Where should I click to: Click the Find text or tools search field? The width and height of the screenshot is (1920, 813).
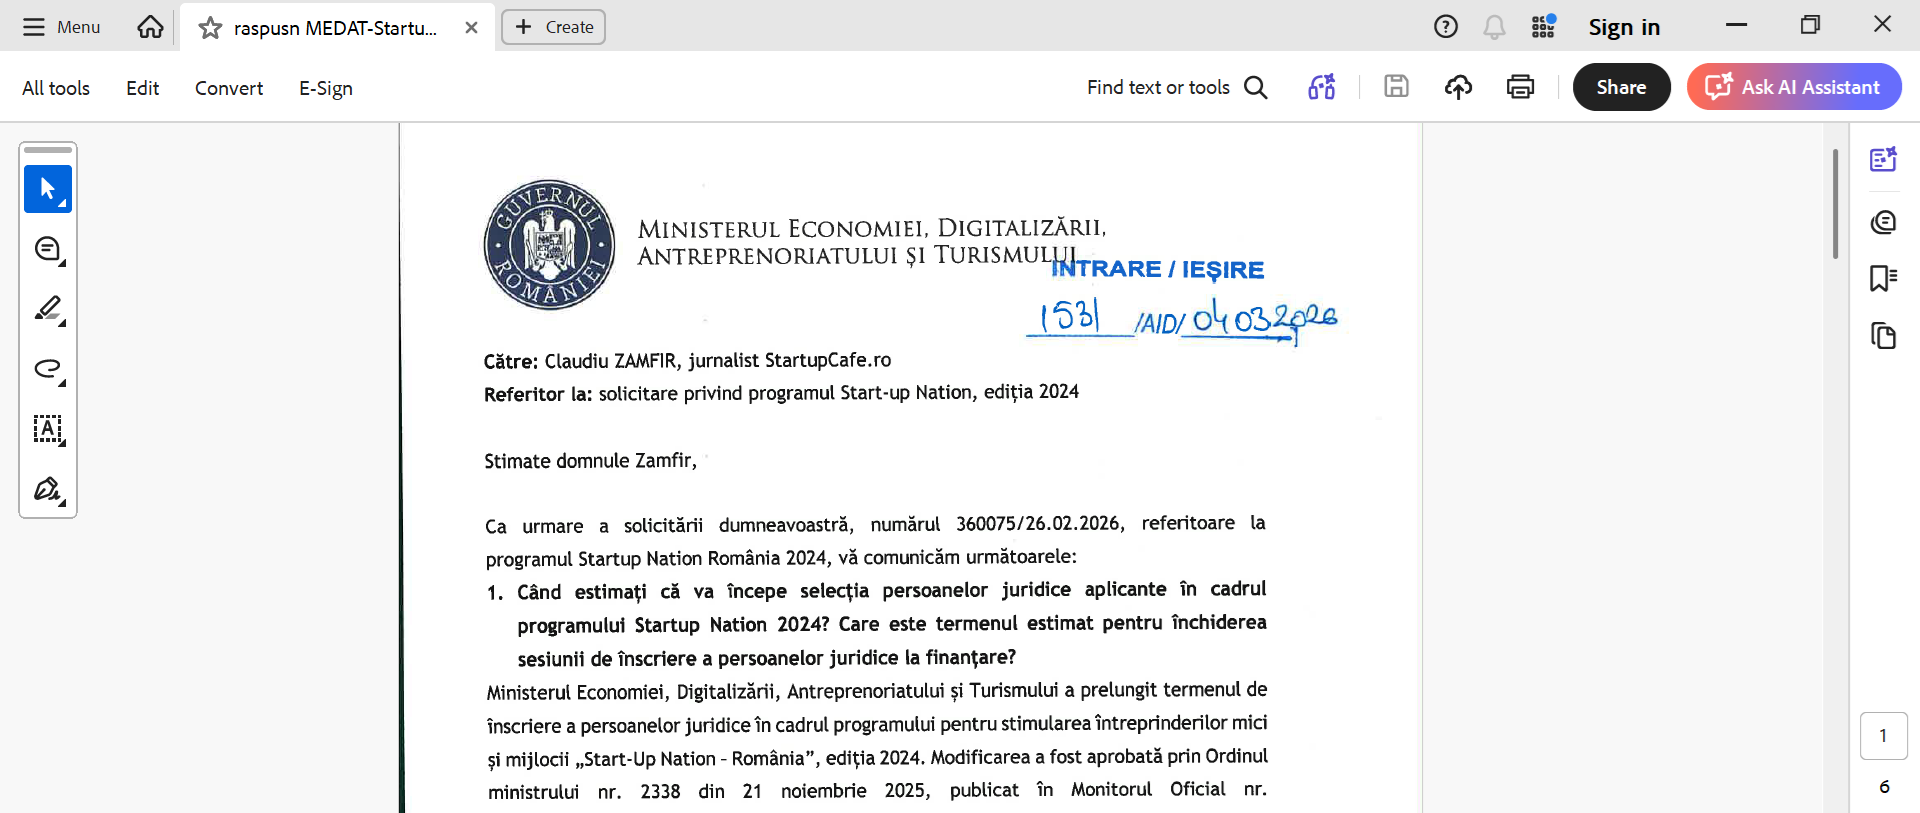coord(1176,87)
